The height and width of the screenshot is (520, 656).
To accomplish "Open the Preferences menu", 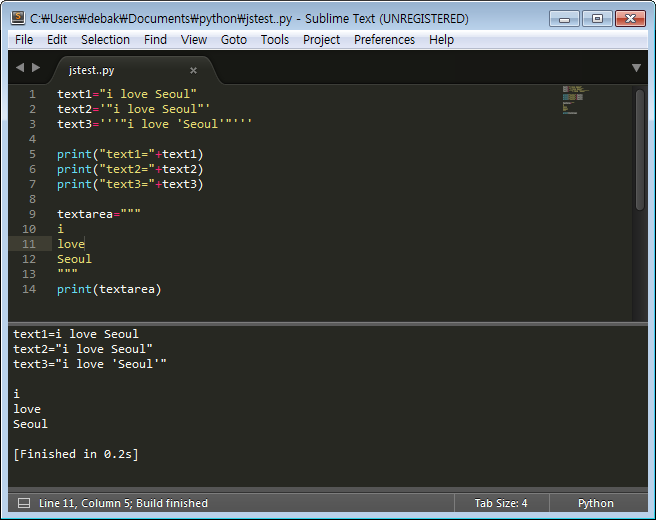I will [x=384, y=40].
